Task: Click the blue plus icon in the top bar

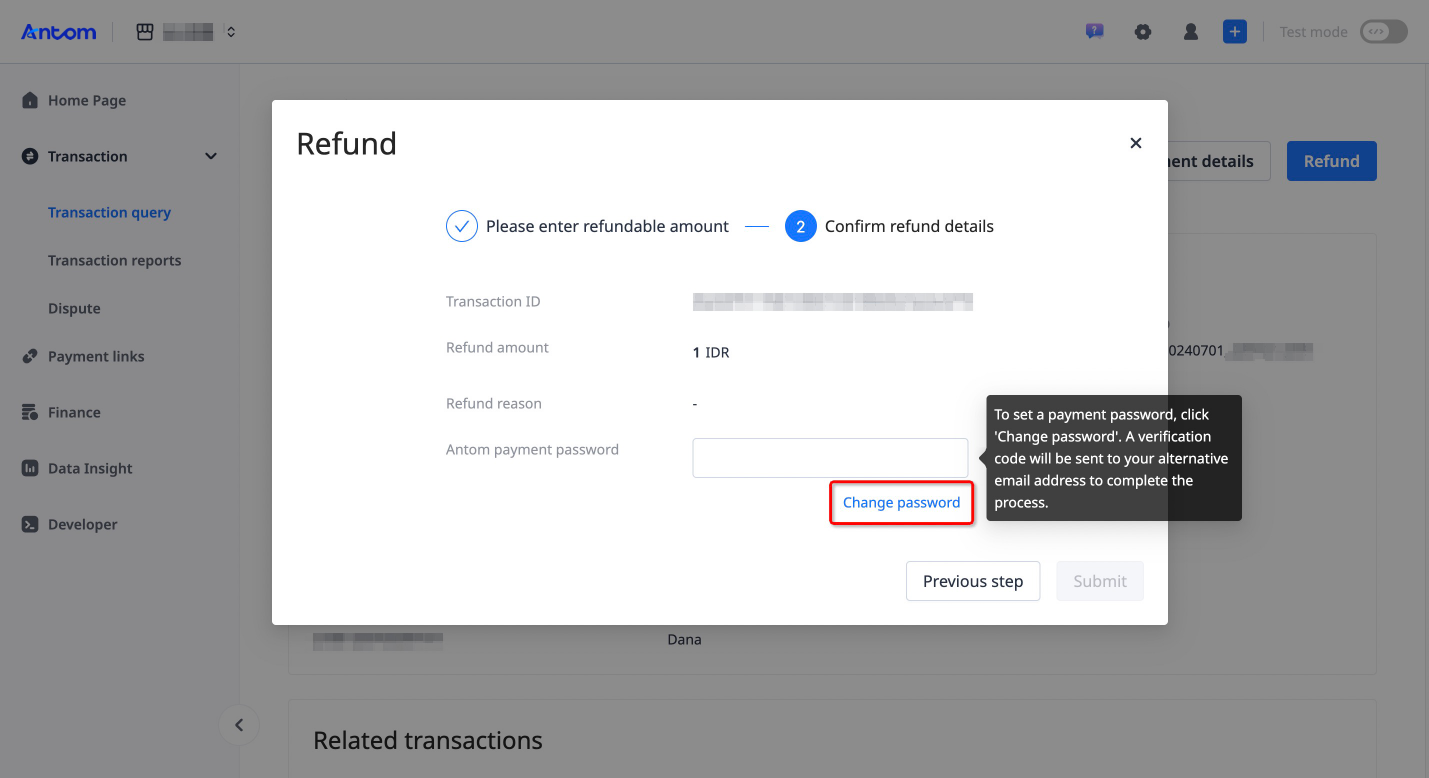Action: pyautogui.click(x=1234, y=31)
